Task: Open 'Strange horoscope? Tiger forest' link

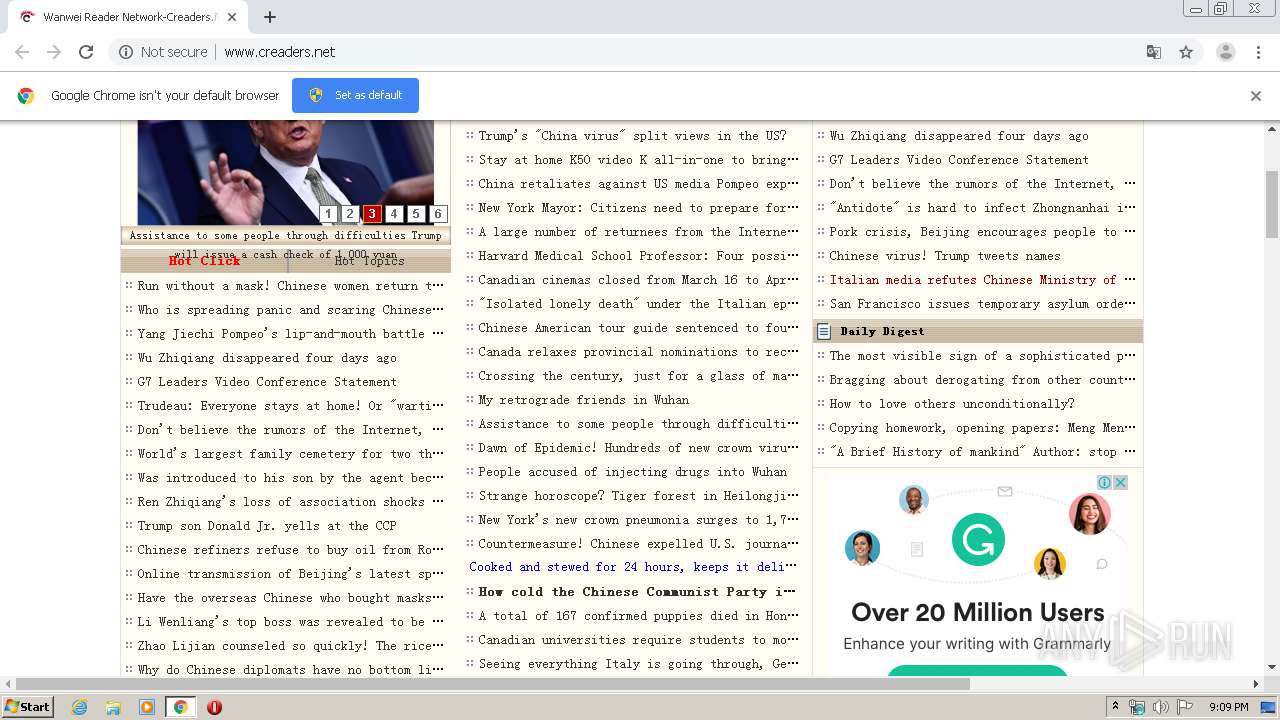Action: coord(639,496)
